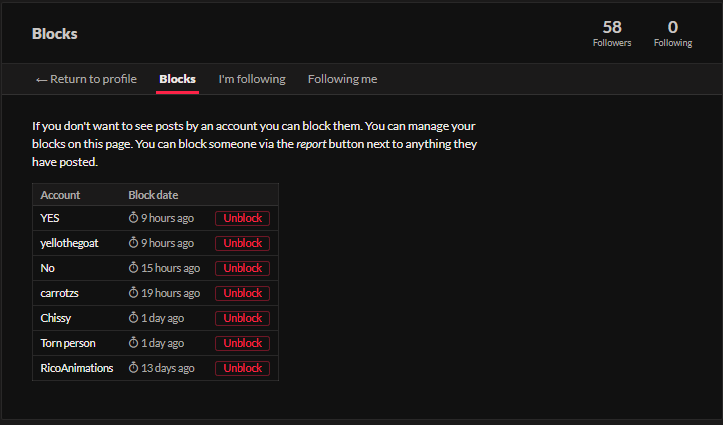The image size is (723, 425).
Task: Remove the block on Chissy
Action: 242,318
